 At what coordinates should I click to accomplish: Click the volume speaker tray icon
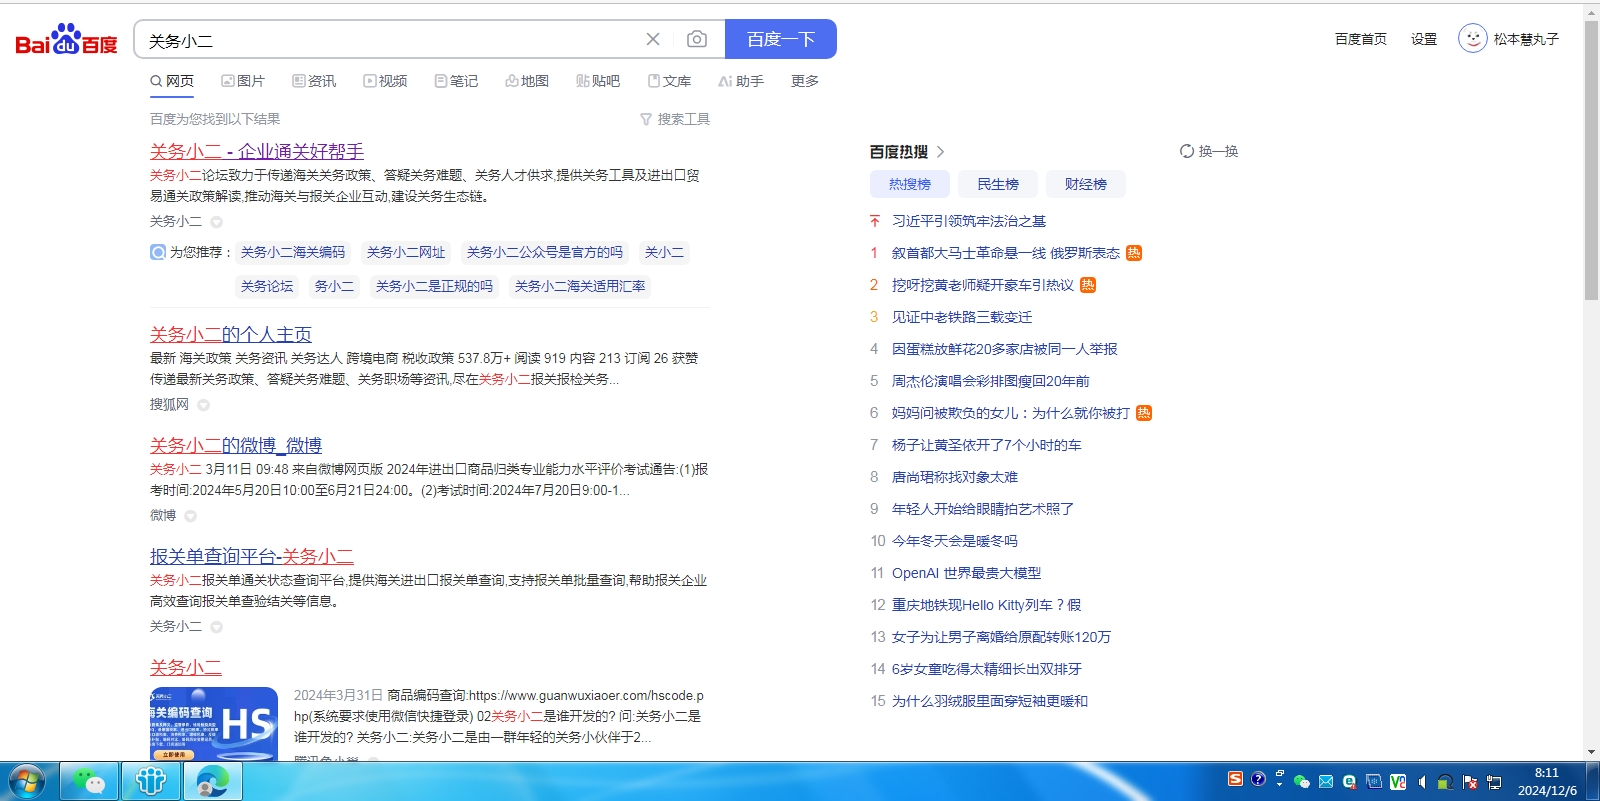[1422, 782]
